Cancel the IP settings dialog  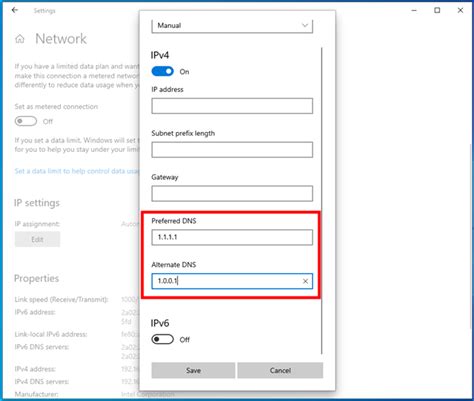click(280, 370)
